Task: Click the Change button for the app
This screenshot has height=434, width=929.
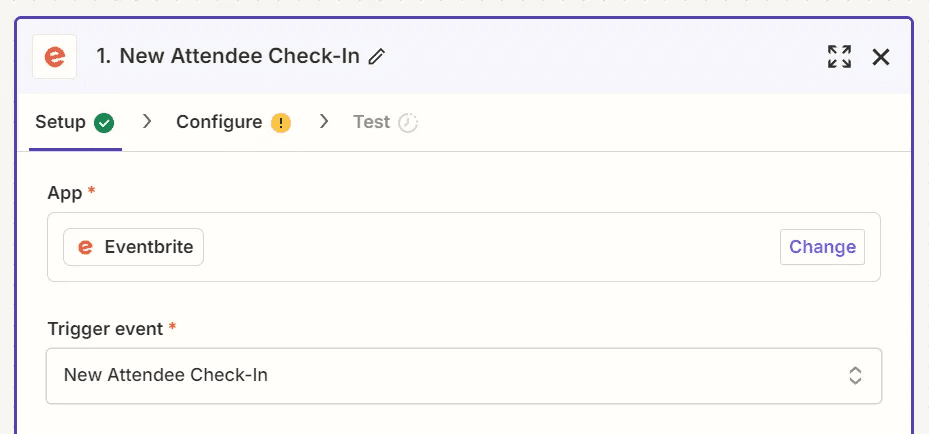Action: coord(822,247)
